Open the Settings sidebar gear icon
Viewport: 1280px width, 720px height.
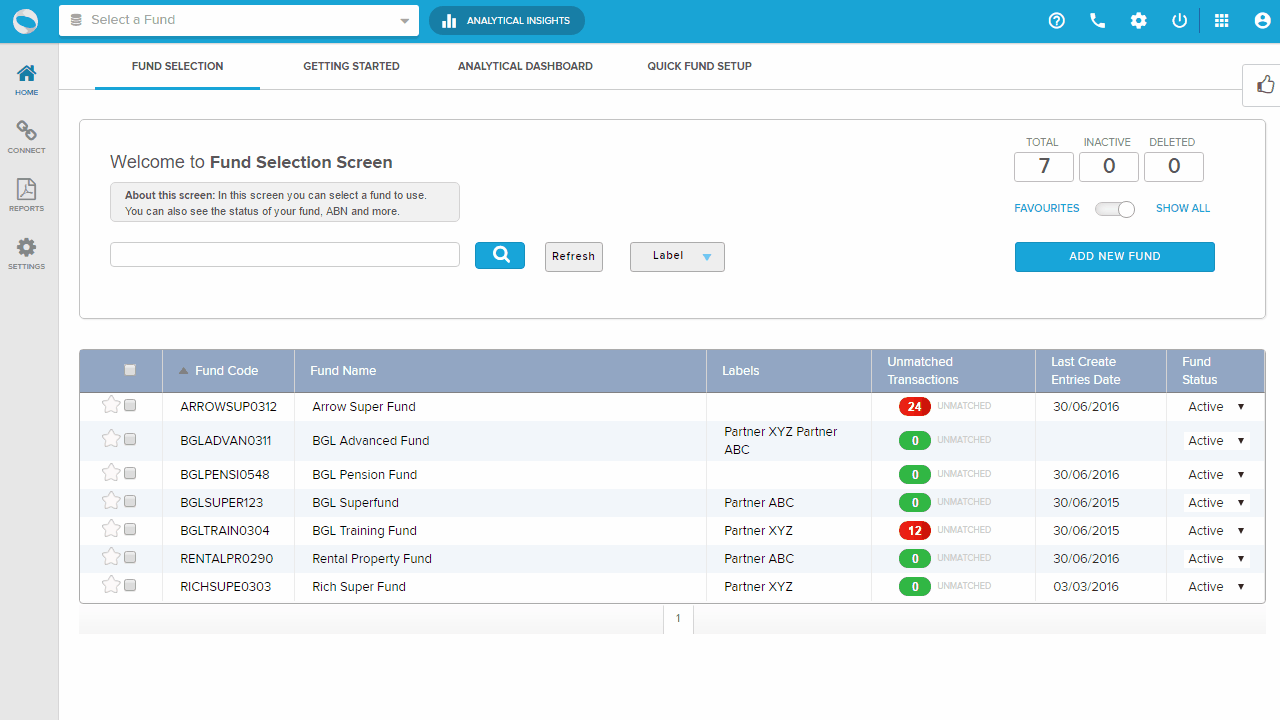[27, 252]
